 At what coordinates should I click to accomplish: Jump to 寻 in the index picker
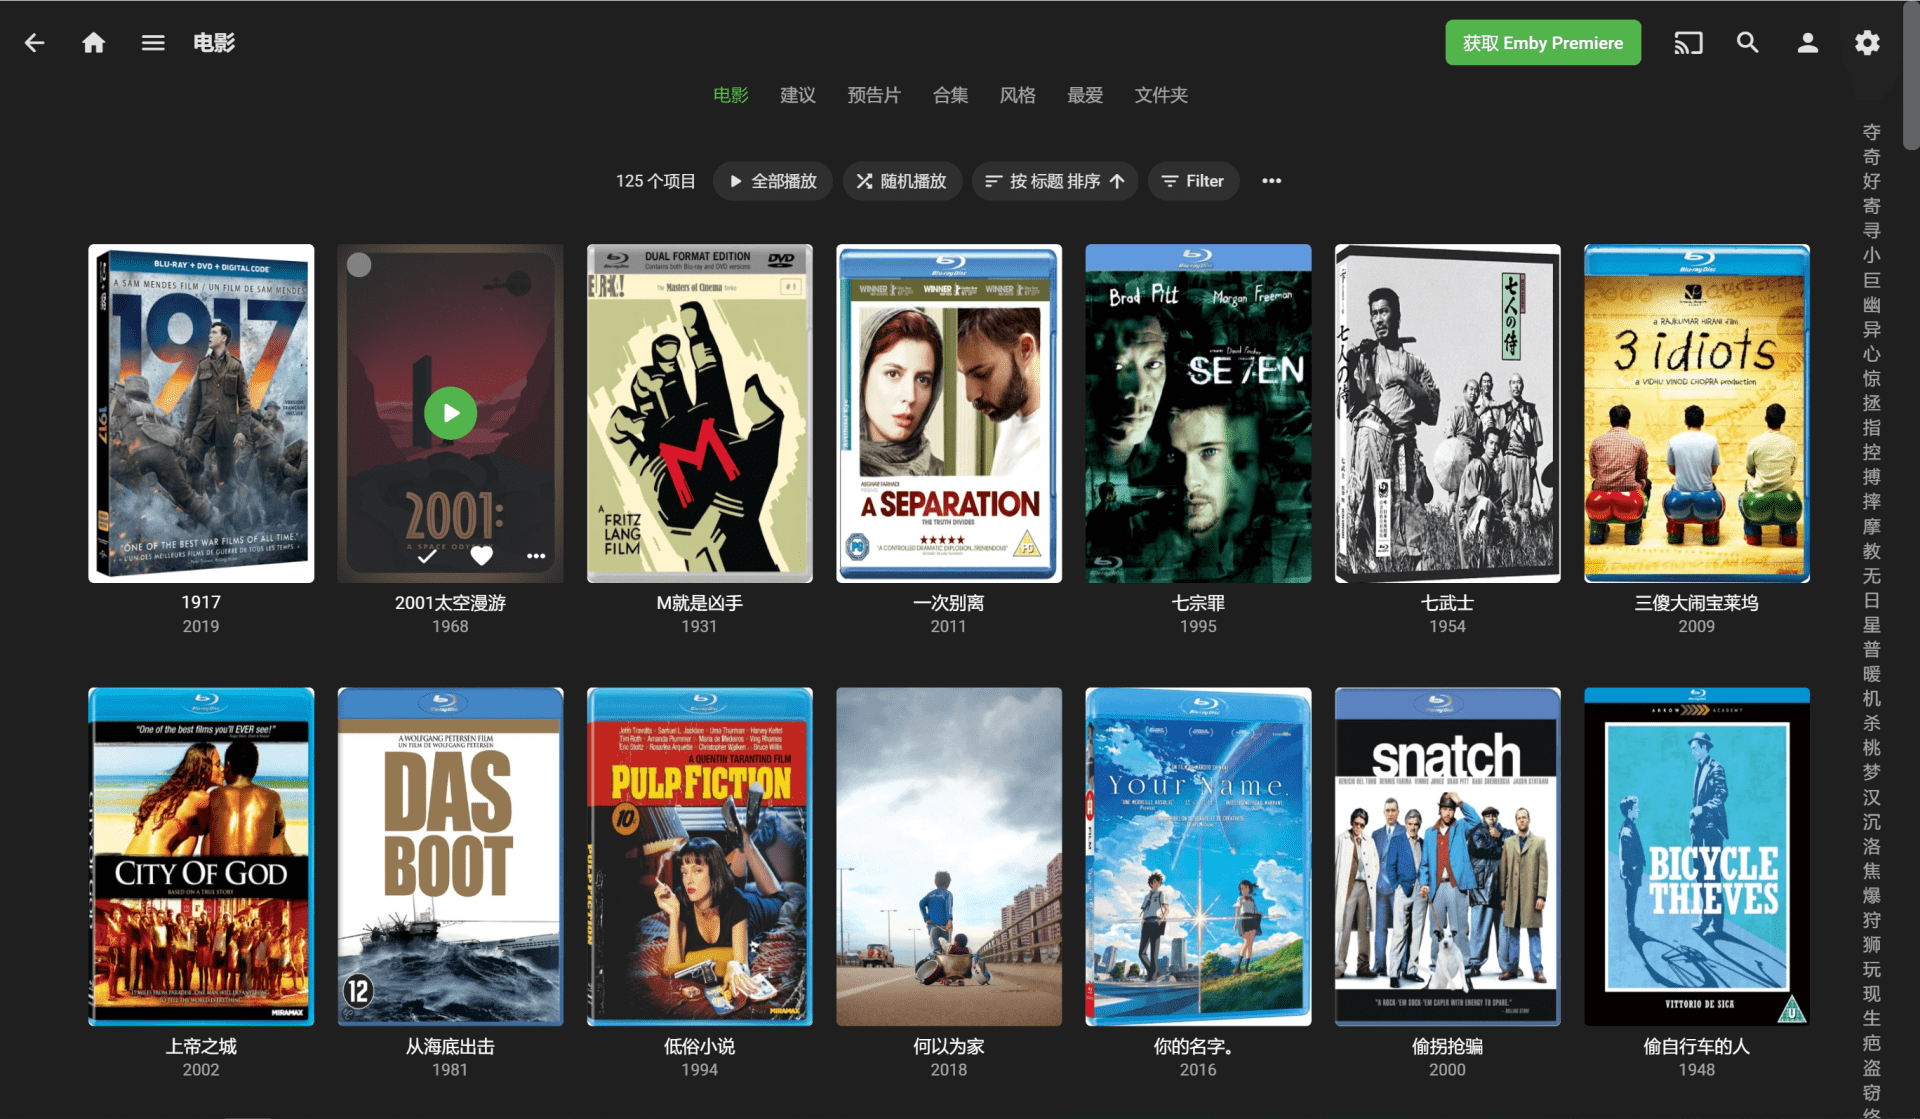[x=1872, y=231]
